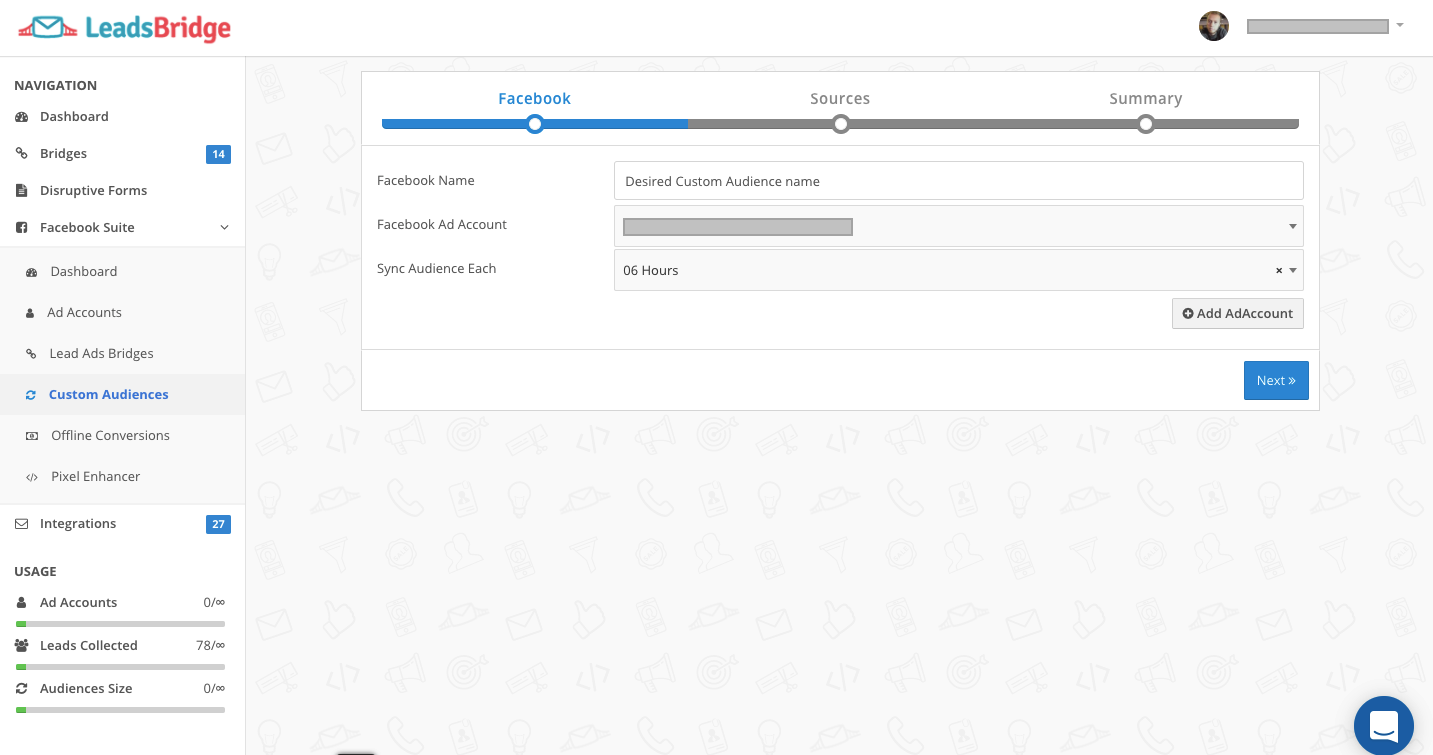The height and width of the screenshot is (755, 1433).
Task: Click the Offline Conversions money icon
Action: coord(32,436)
